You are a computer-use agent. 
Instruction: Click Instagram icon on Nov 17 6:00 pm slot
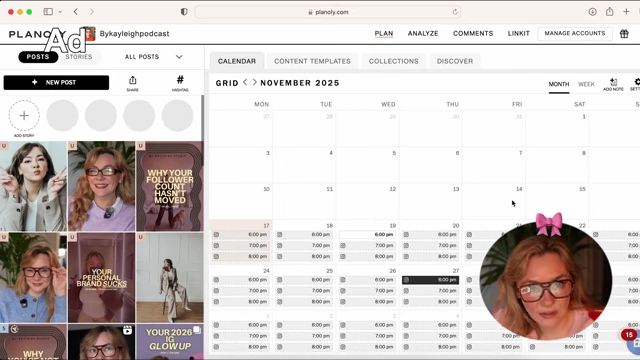tap(216, 235)
